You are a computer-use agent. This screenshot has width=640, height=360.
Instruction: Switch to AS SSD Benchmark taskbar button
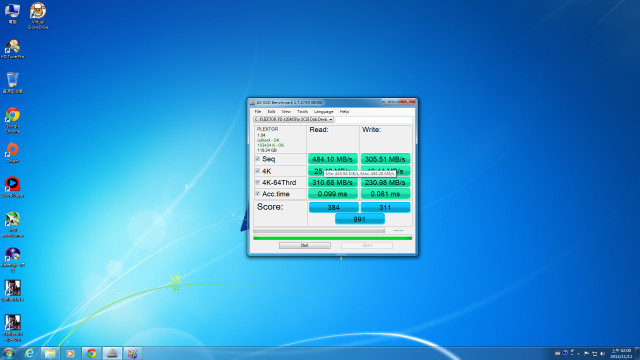[112, 353]
